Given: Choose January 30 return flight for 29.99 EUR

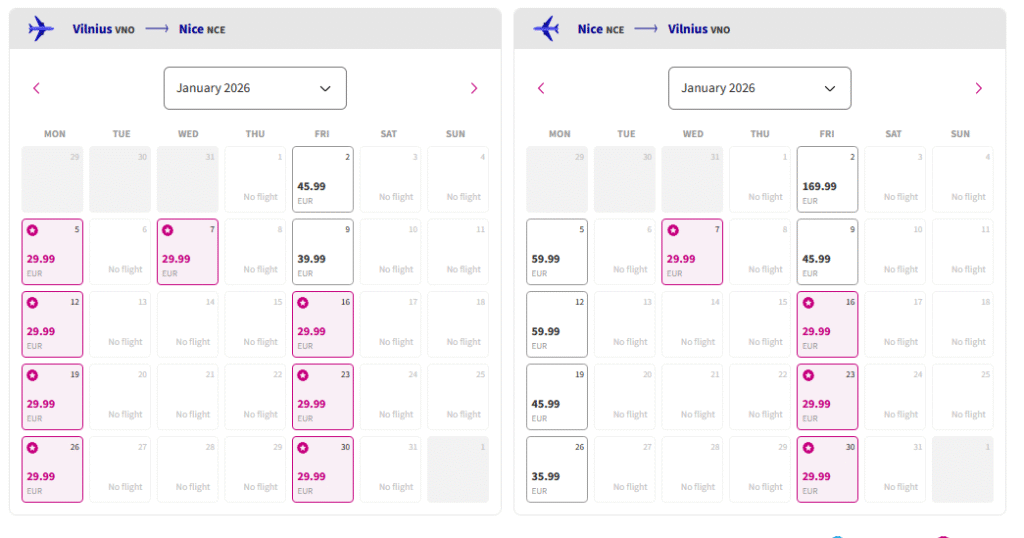Looking at the screenshot, I should pyautogui.click(x=827, y=470).
